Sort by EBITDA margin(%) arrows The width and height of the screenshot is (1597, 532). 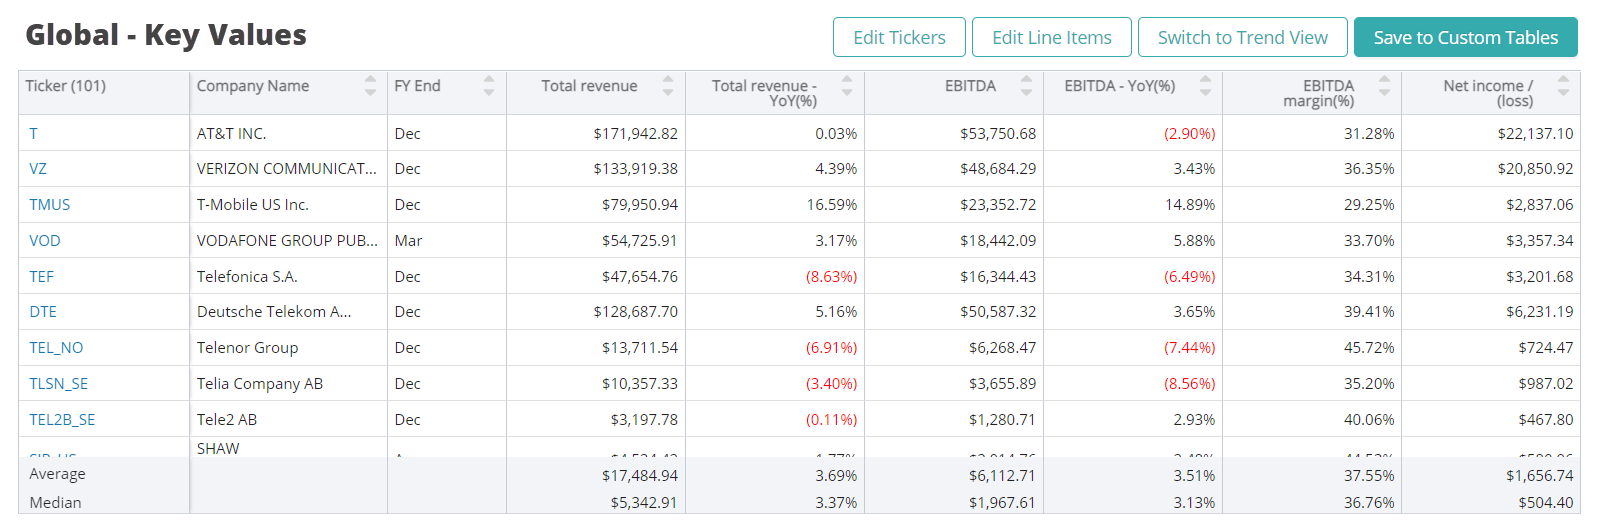click(x=1384, y=86)
